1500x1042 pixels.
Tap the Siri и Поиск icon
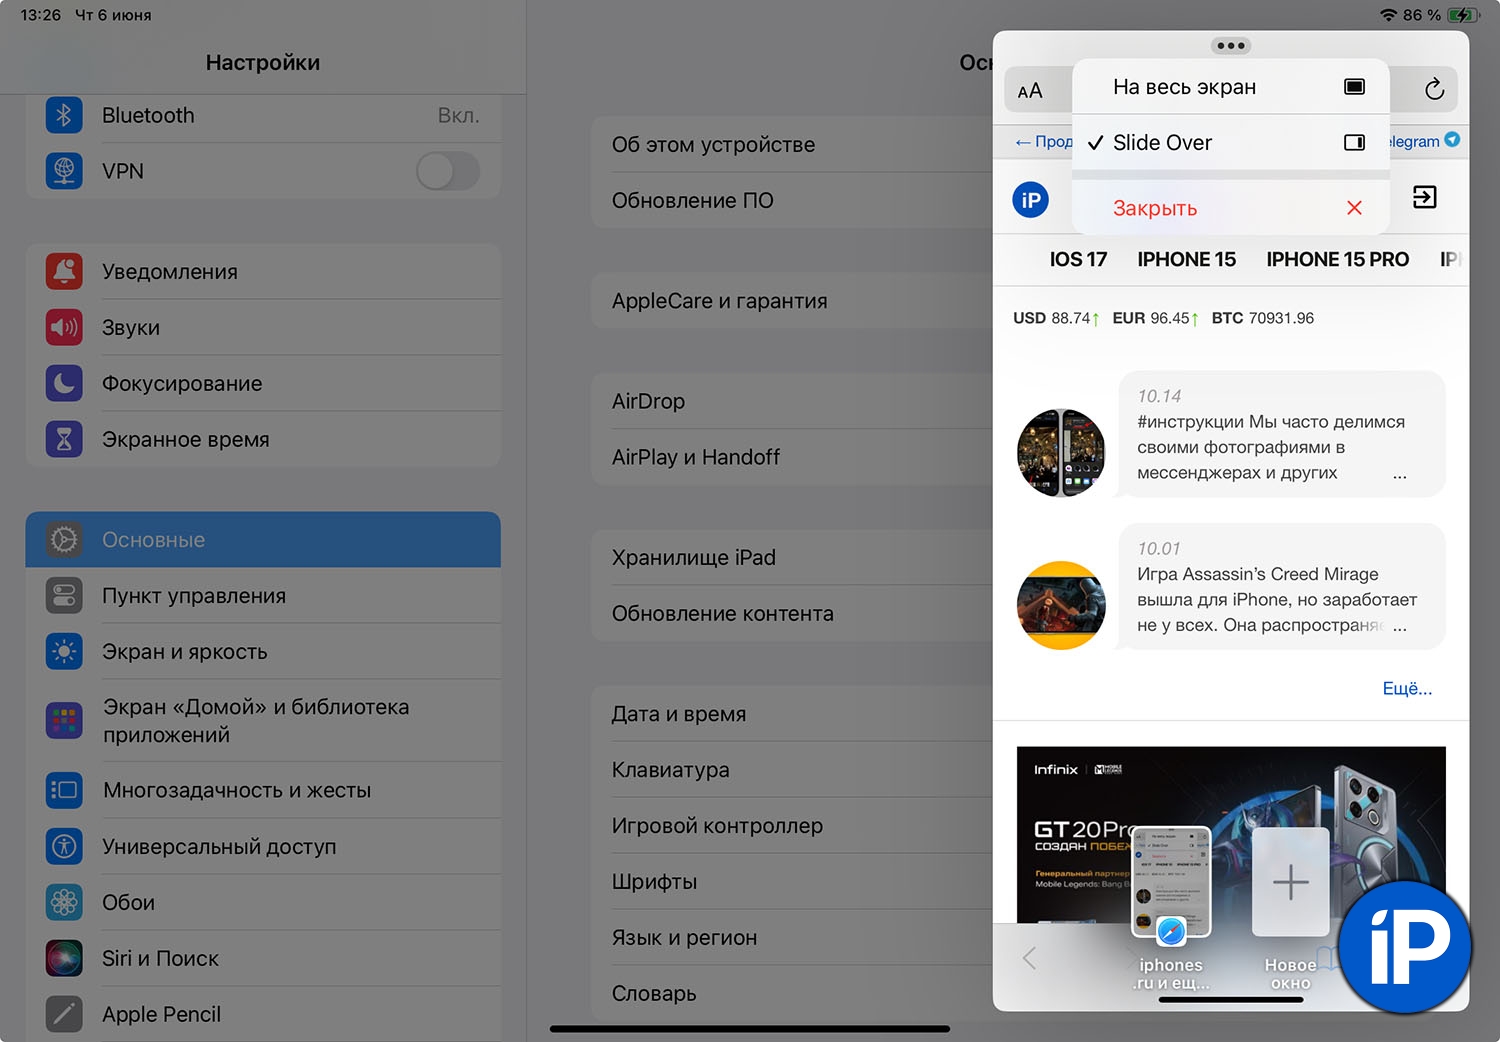click(64, 958)
